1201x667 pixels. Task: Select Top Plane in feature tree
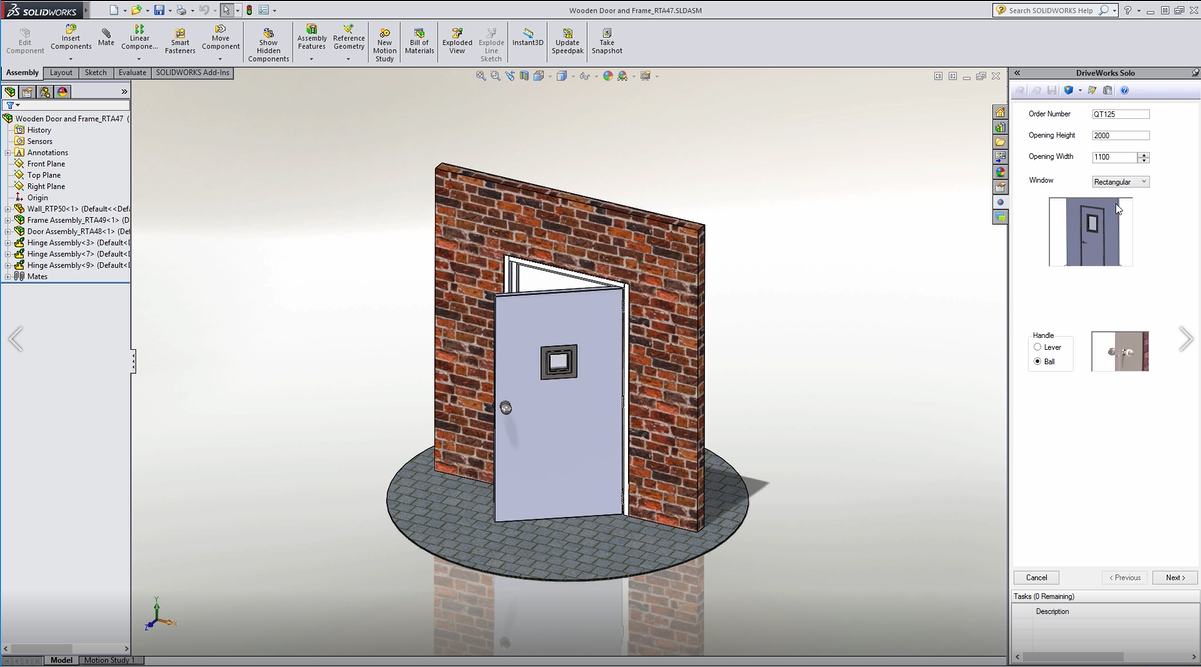pos(44,175)
